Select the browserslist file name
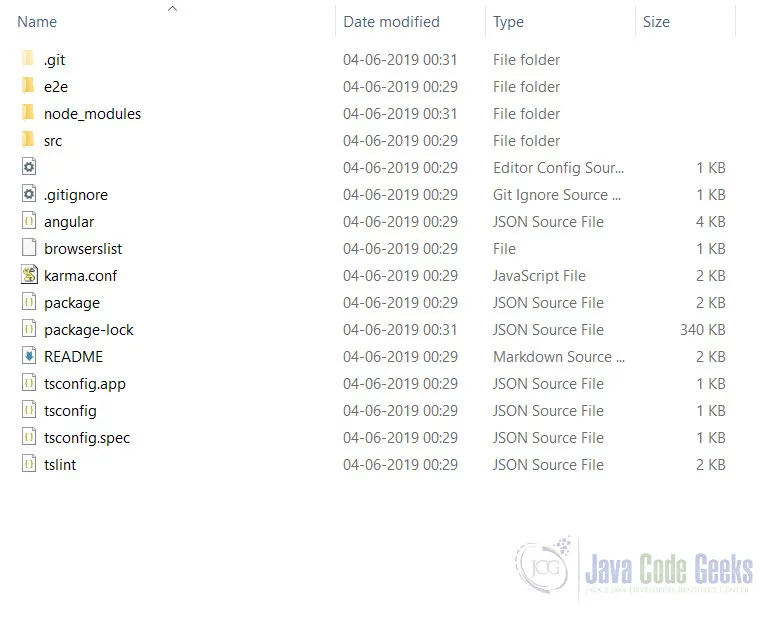Image resolution: width=764 pixels, height=617 pixels. [83, 249]
